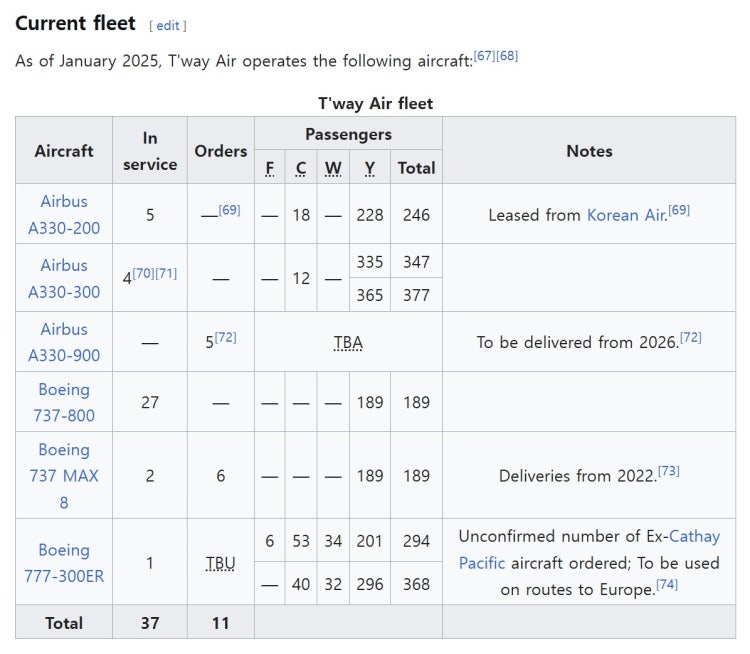
Task: Click the W passenger class abbreviation header
Action: (333, 168)
